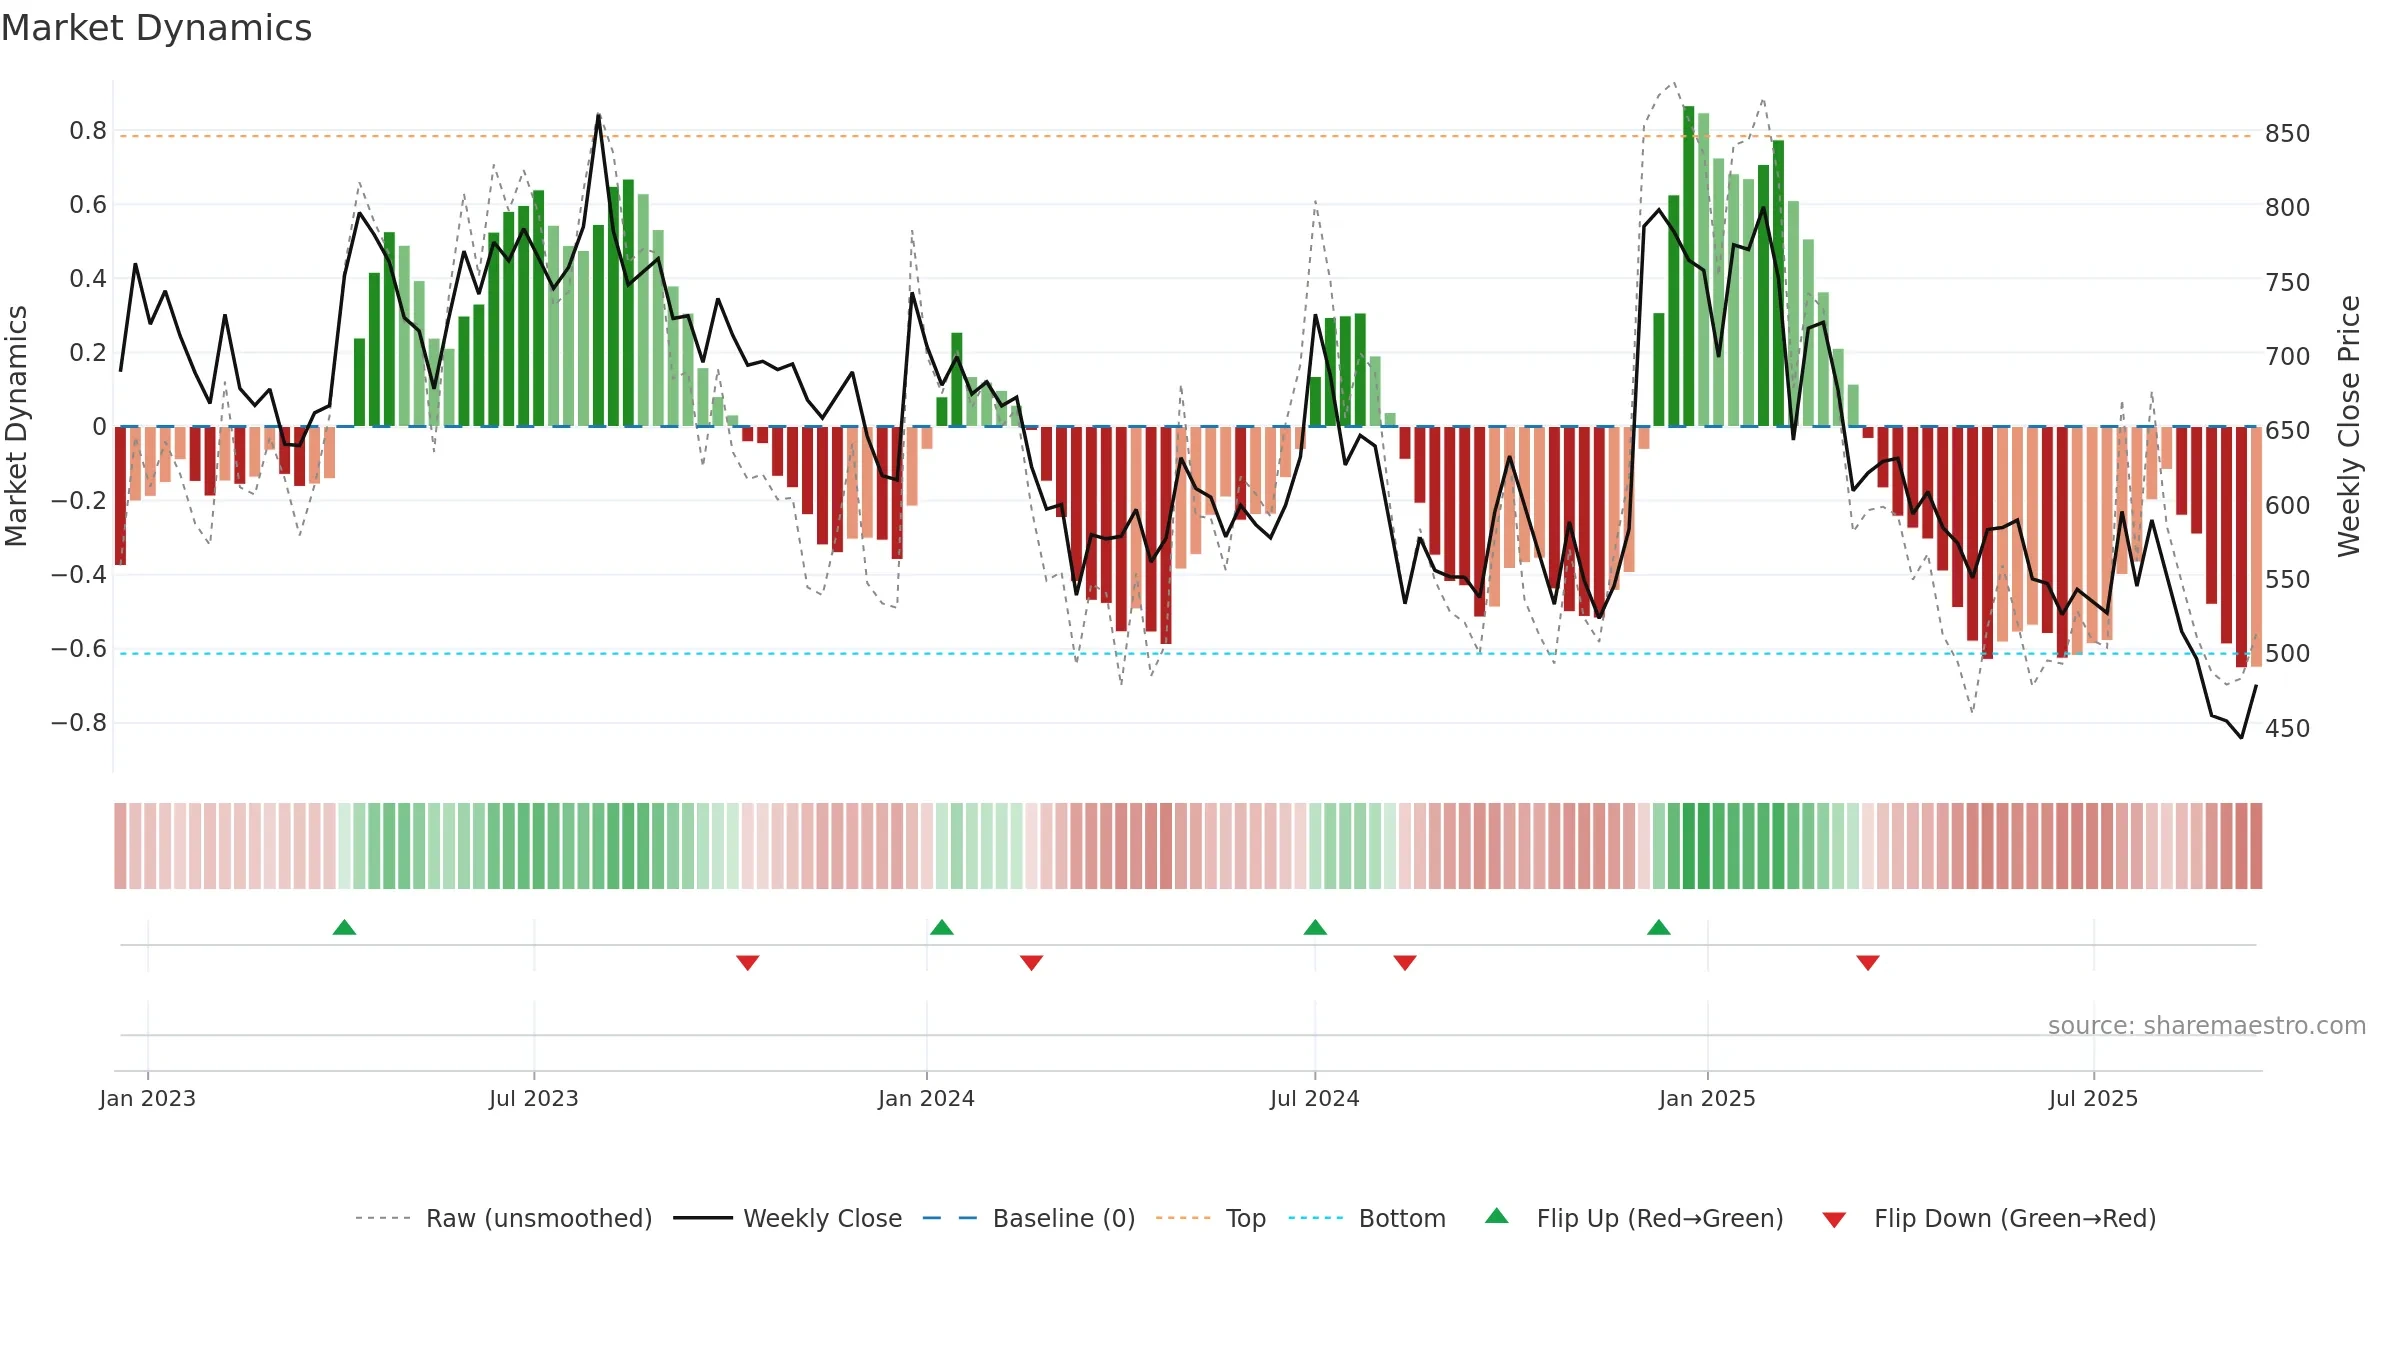The width and height of the screenshot is (2400, 1350).
Task: Click red flip-down marker after Jan 2024
Action: (x=1032, y=962)
